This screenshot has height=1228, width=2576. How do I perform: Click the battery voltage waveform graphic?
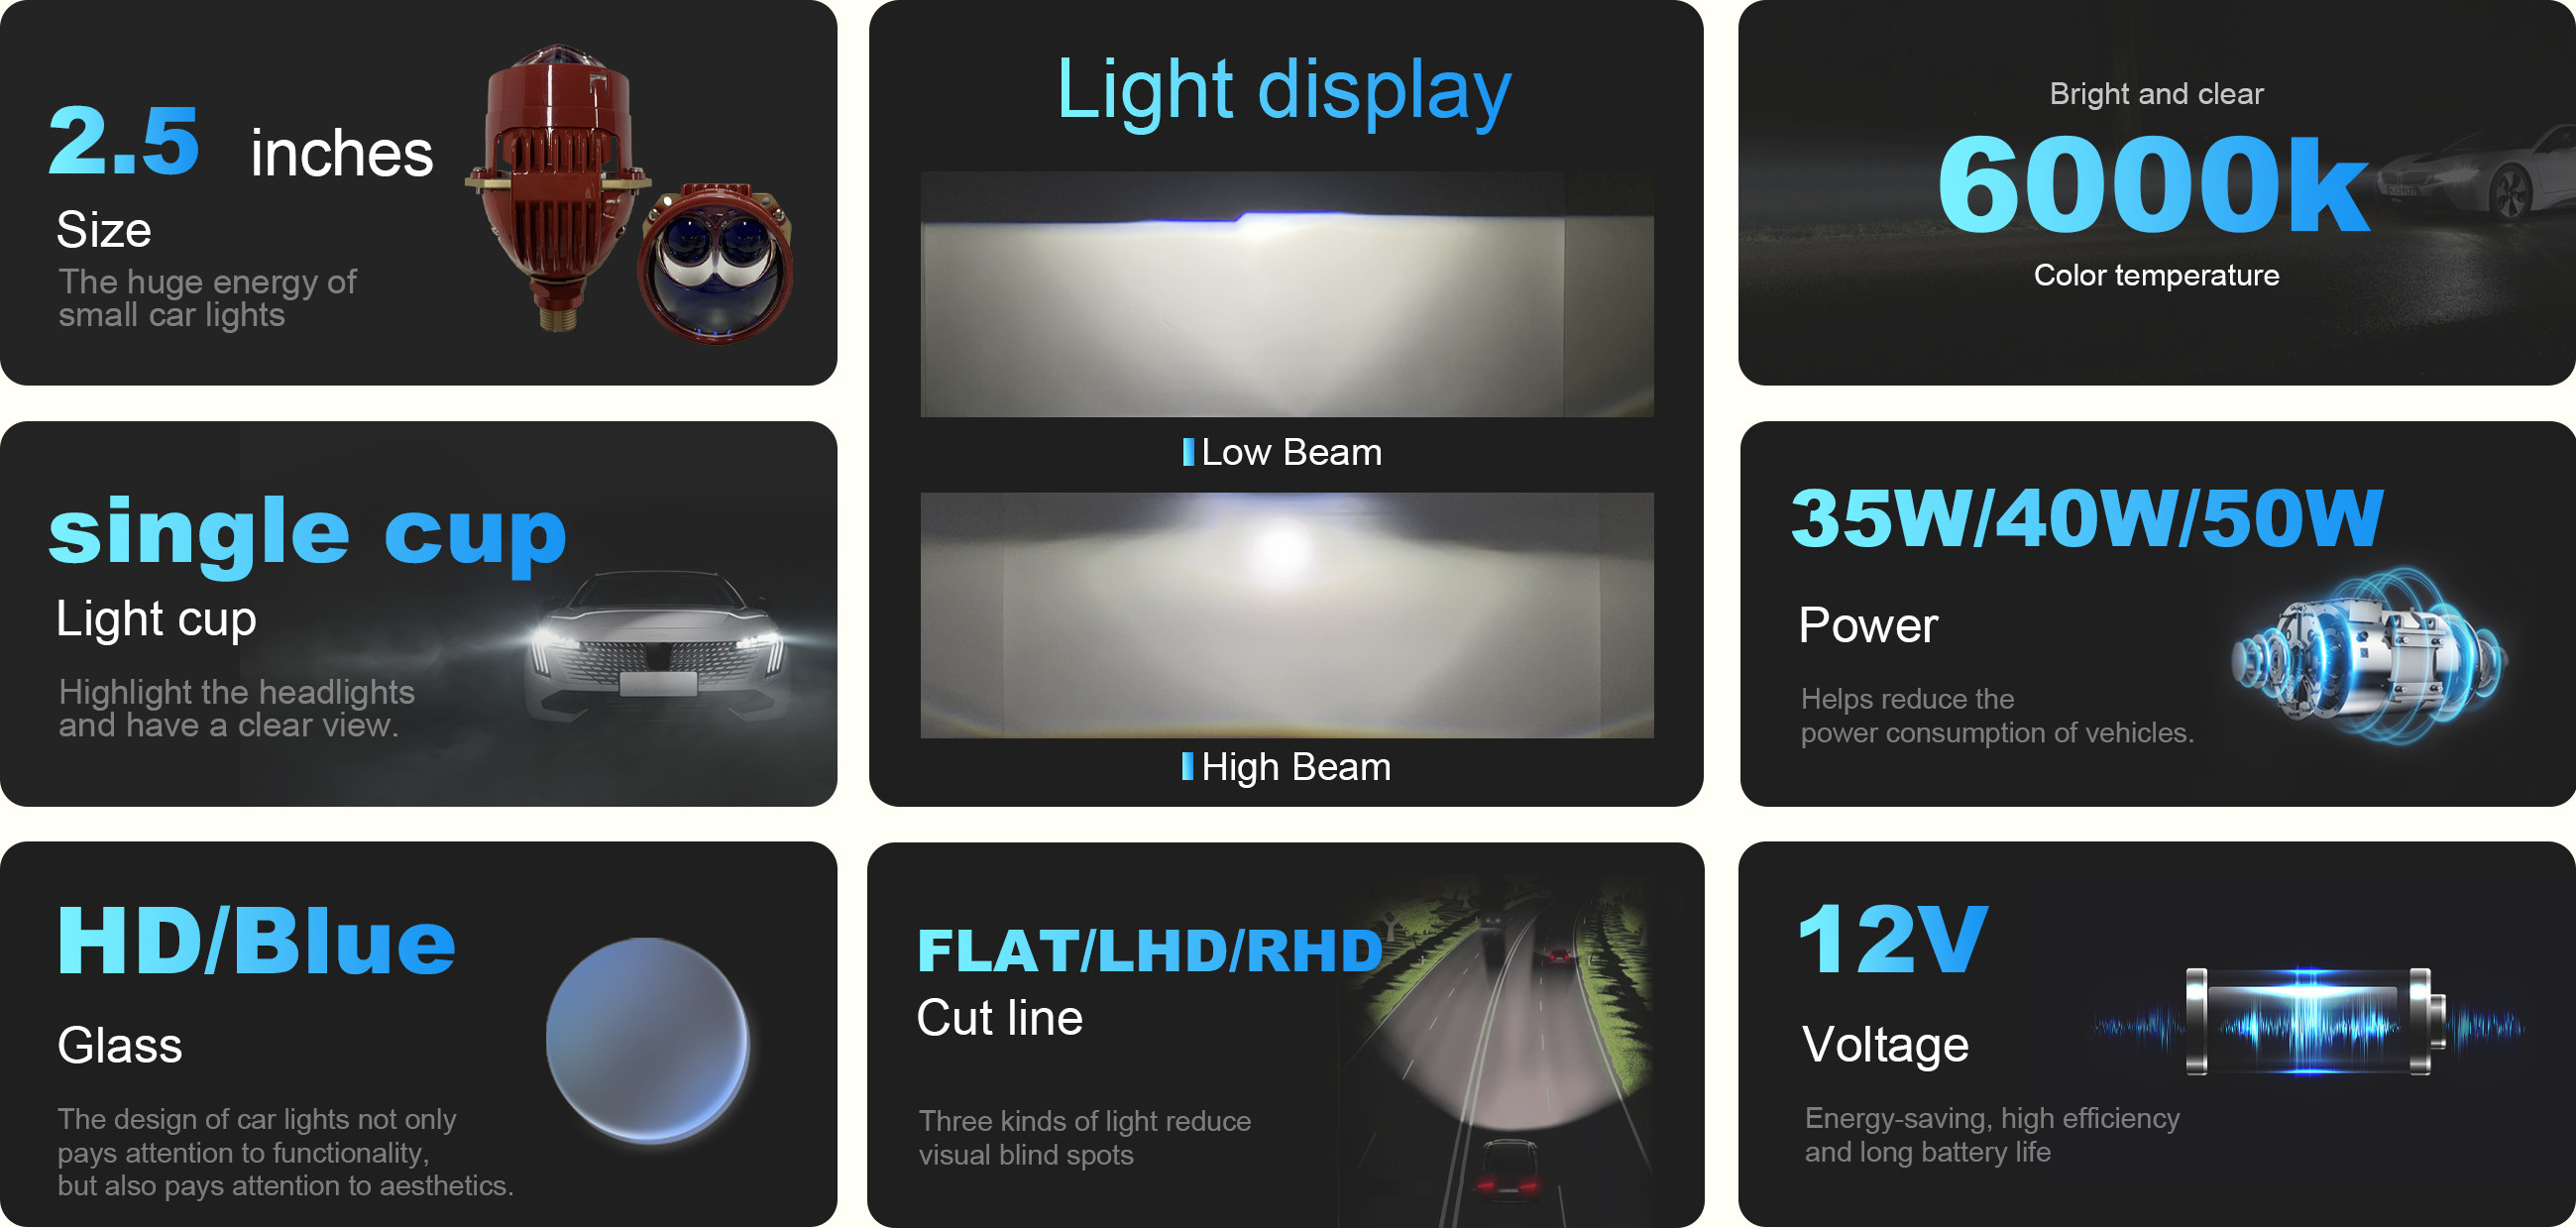tap(2308, 1022)
